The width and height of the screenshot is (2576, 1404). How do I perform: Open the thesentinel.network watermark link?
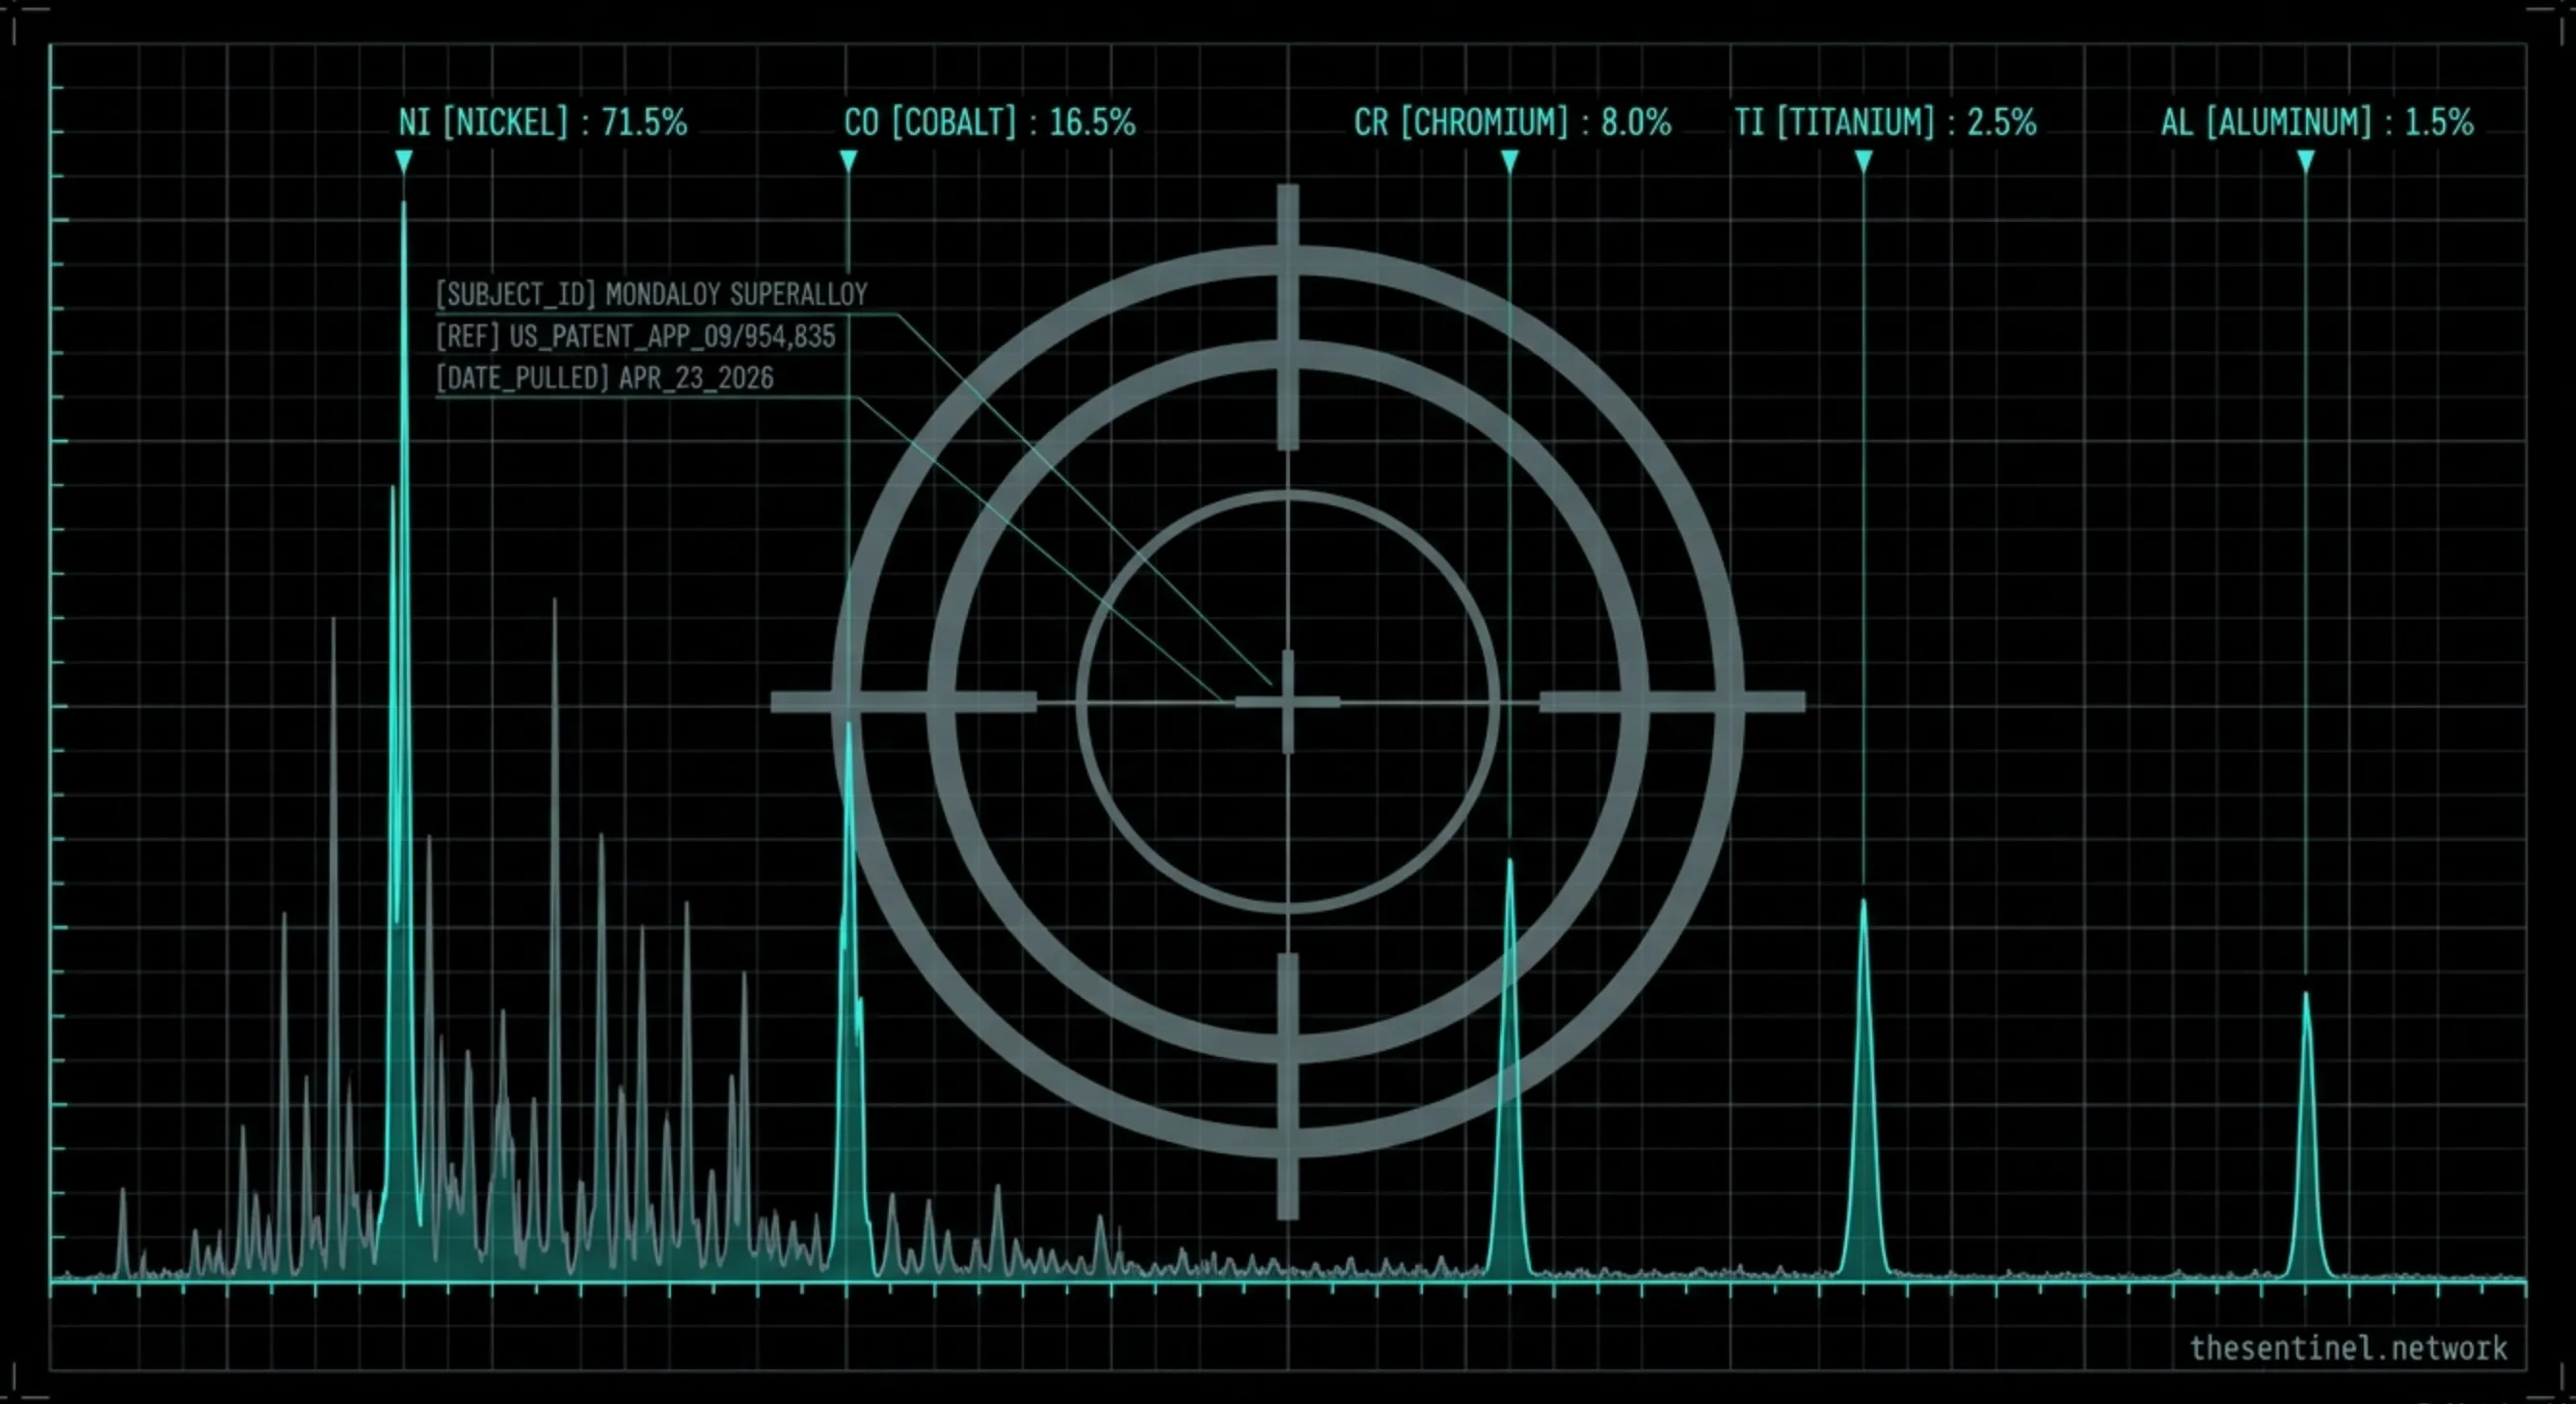tap(2348, 1348)
